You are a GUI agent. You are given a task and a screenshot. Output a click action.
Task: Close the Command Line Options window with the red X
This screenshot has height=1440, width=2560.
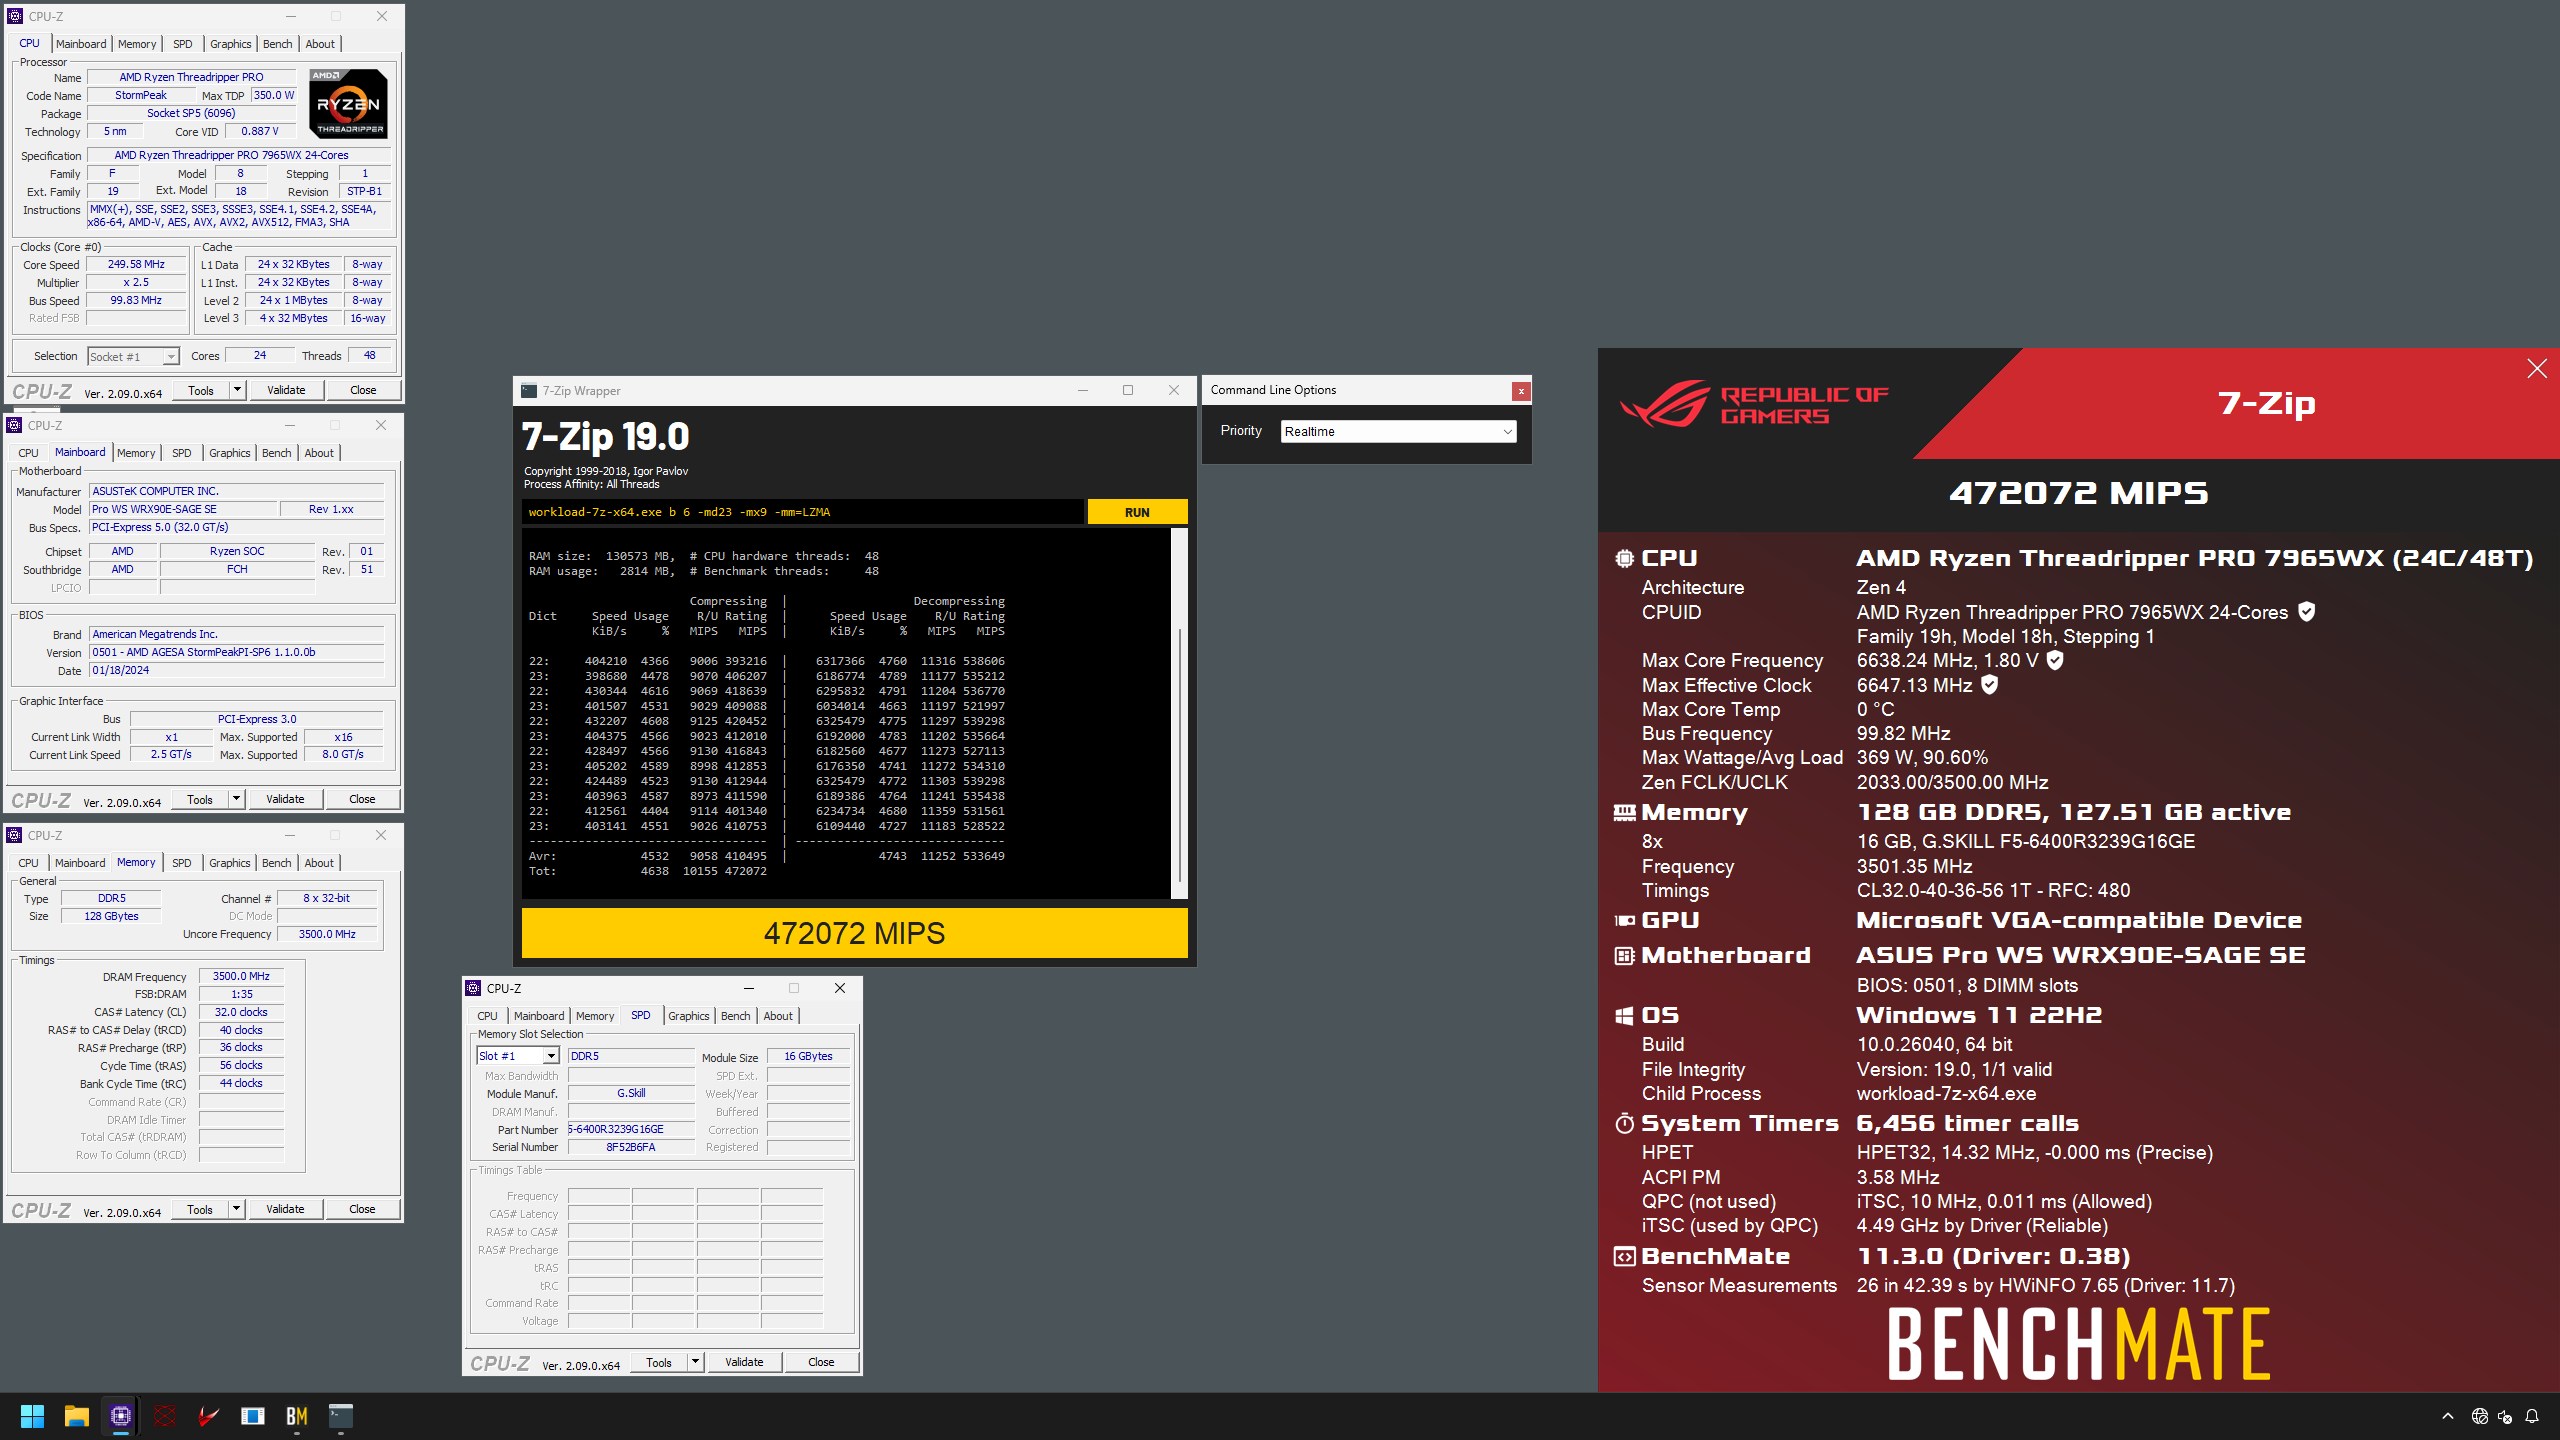tap(1521, 391)
